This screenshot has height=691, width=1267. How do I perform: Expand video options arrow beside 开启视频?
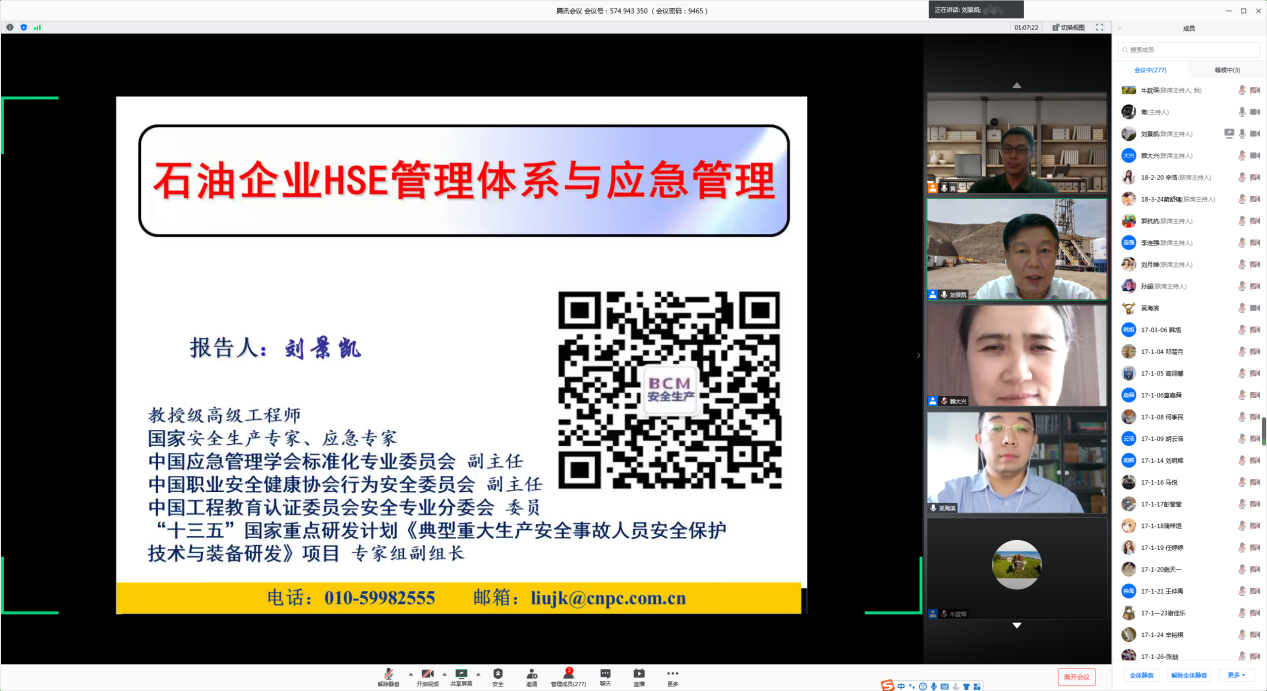coord(444,674)
